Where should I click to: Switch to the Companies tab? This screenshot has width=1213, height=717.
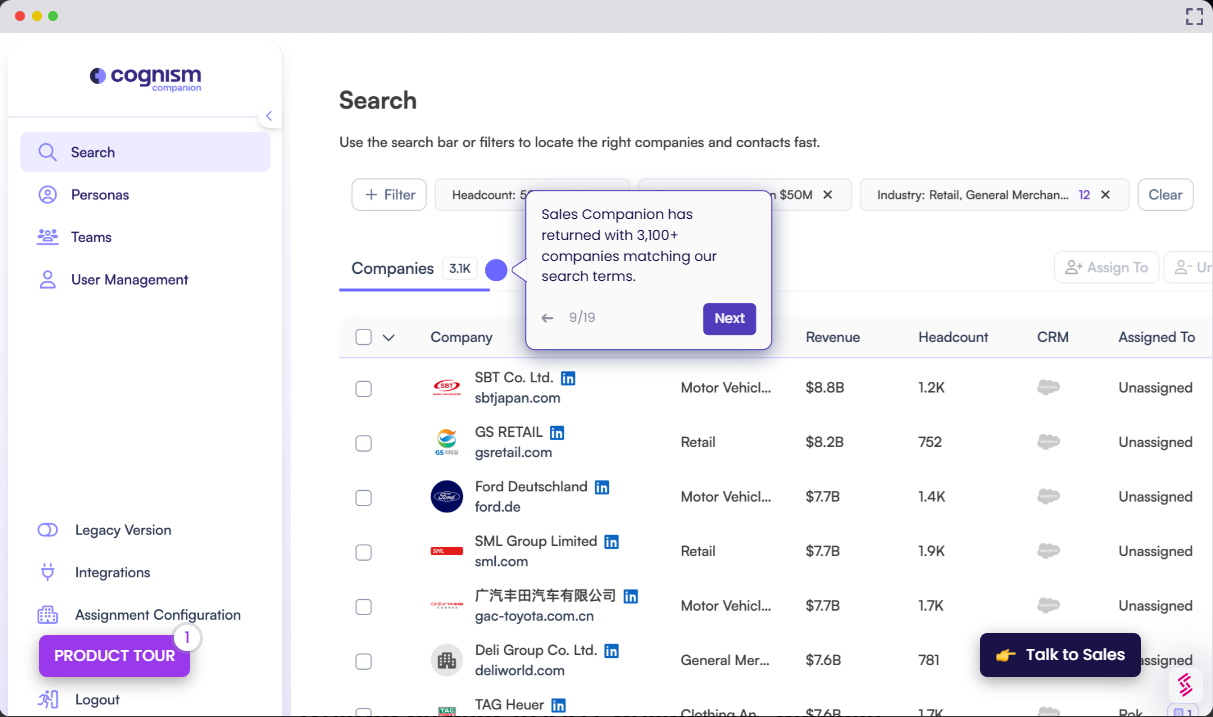tap(393, 268)
